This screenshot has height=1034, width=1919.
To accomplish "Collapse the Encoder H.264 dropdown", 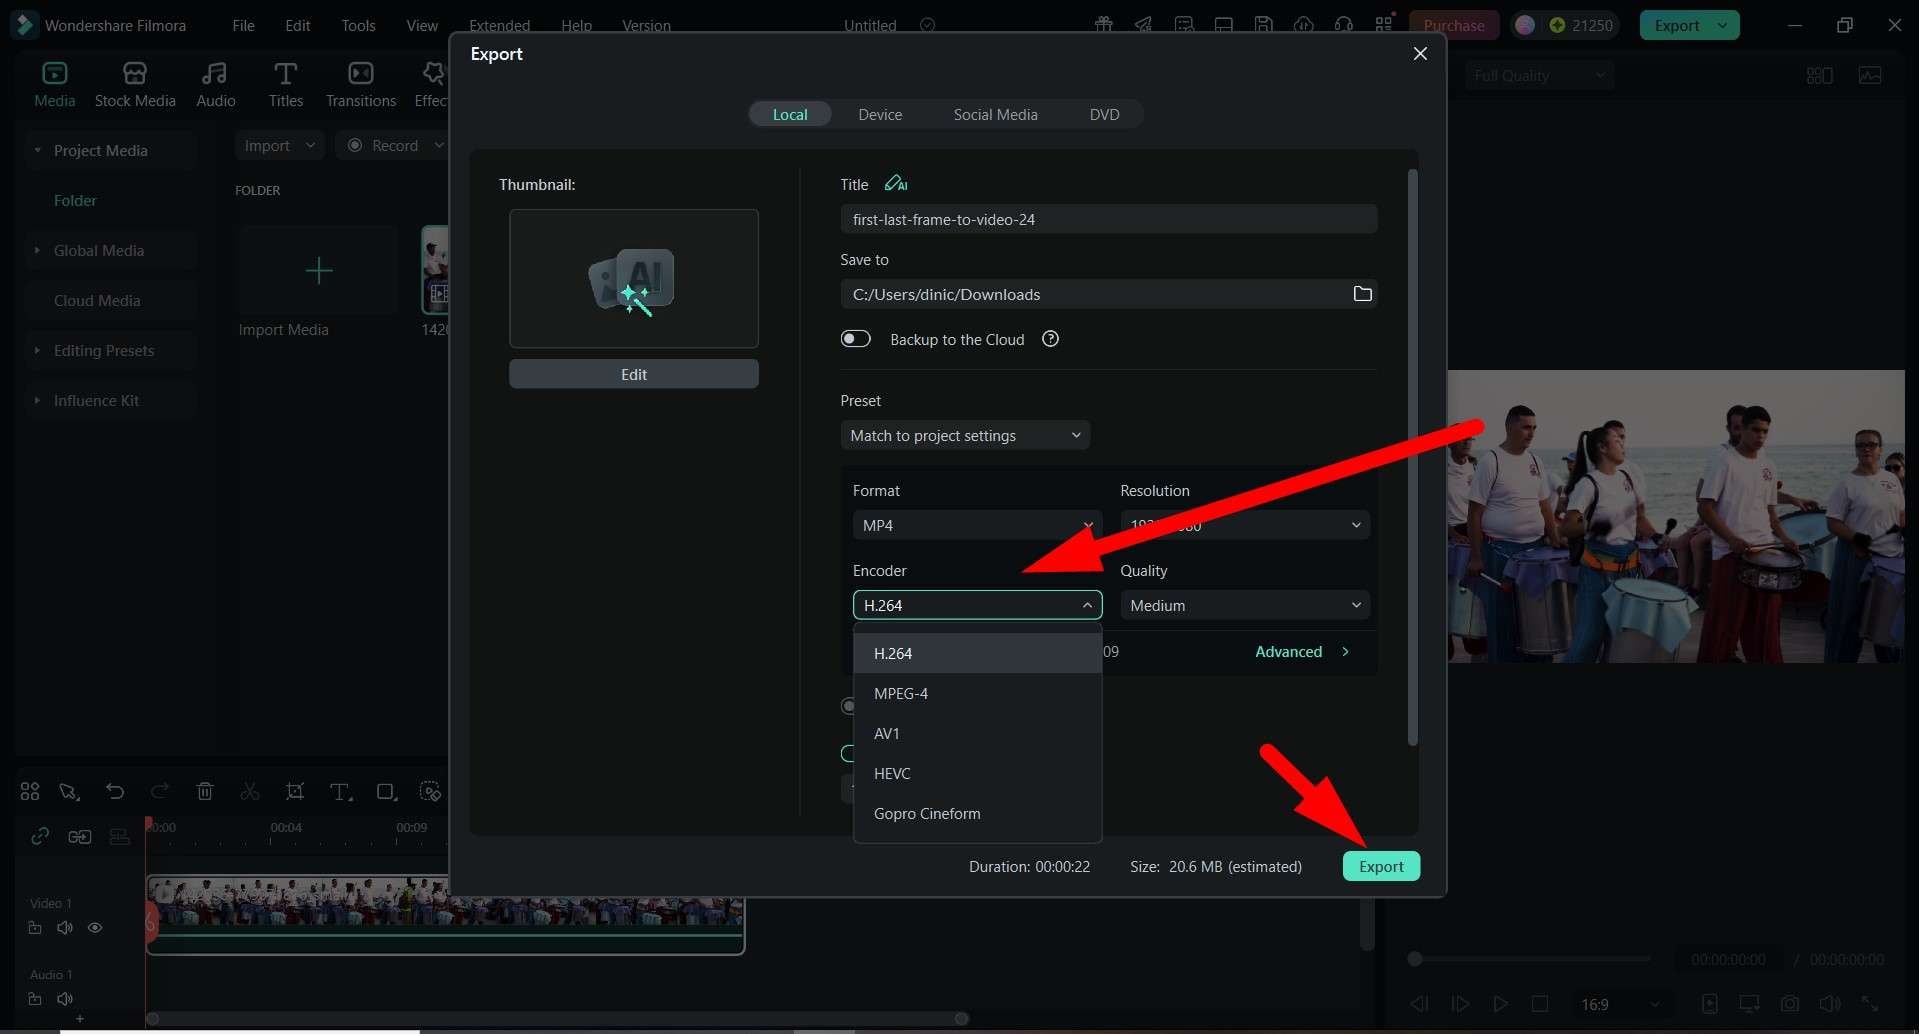I will [977, 605].
